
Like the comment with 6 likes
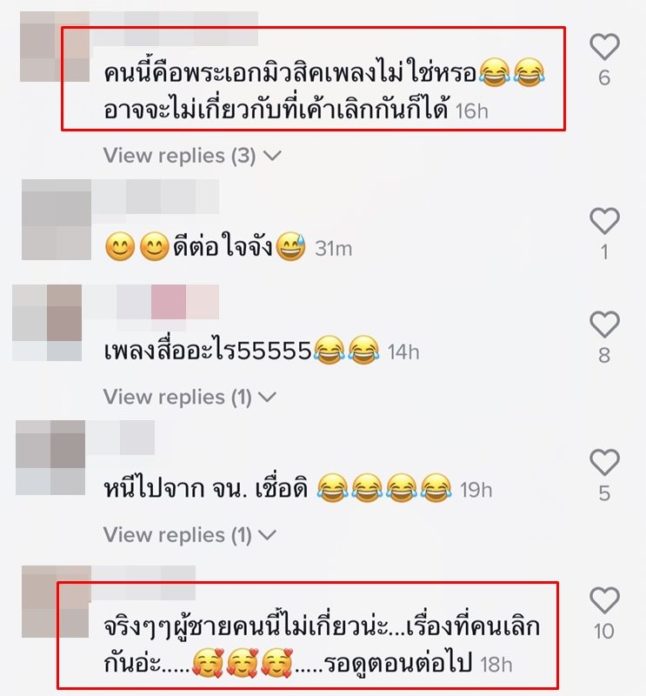pyautogui.click(x=604, y=47)
